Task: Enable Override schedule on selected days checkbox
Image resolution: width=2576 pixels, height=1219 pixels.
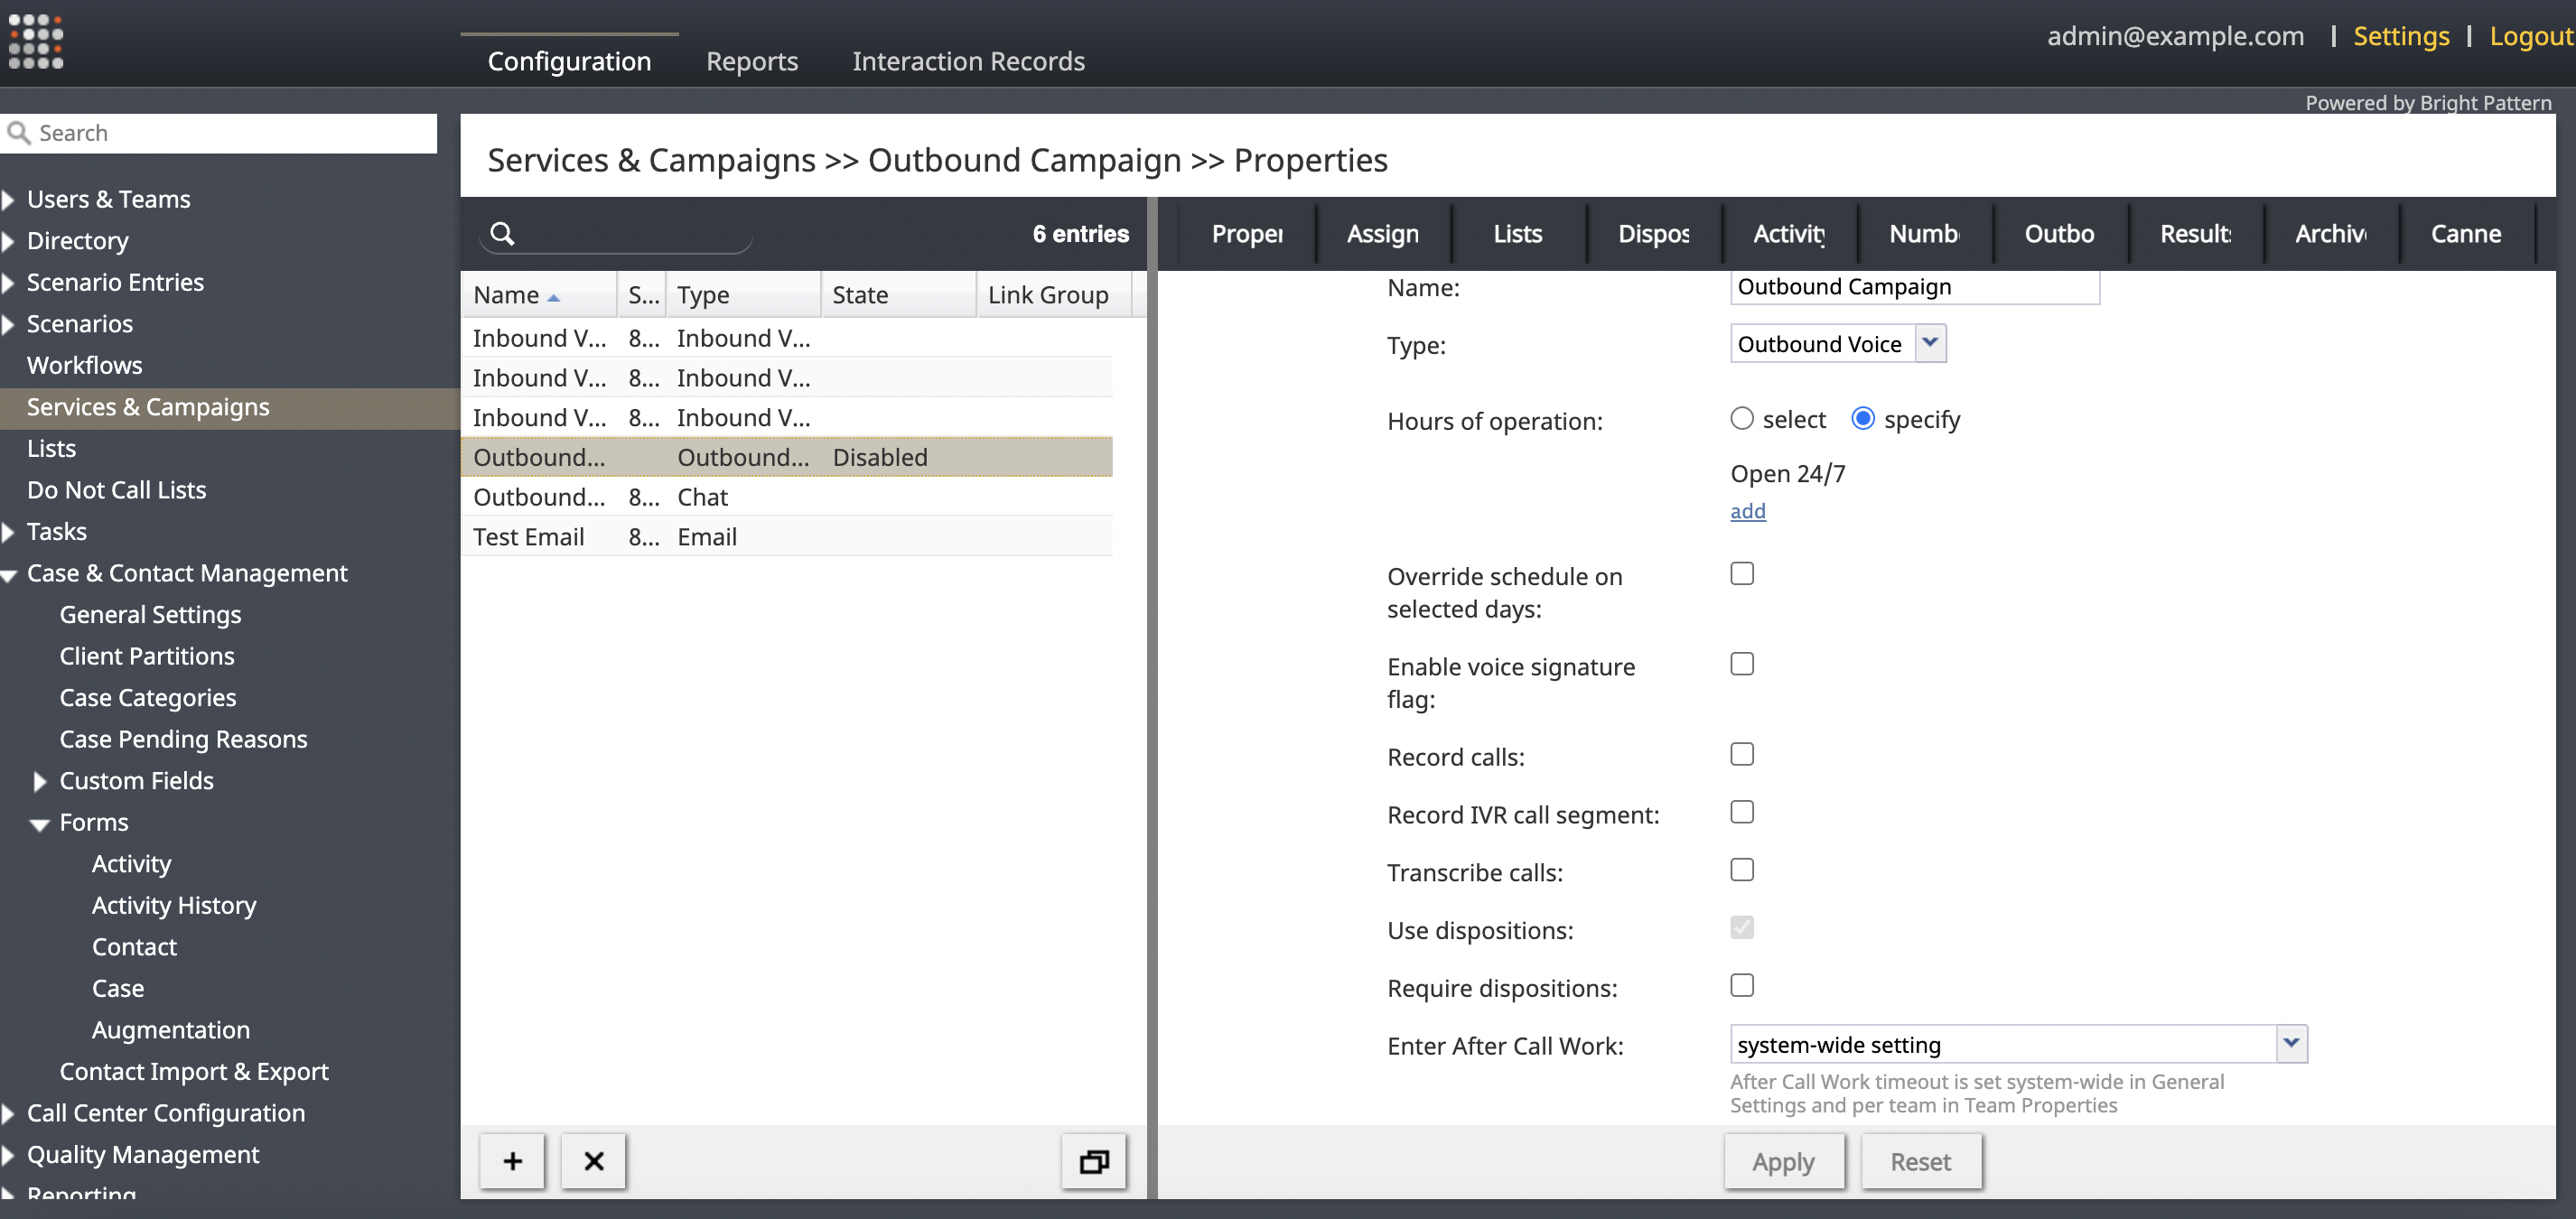Action: (1742, 573)
